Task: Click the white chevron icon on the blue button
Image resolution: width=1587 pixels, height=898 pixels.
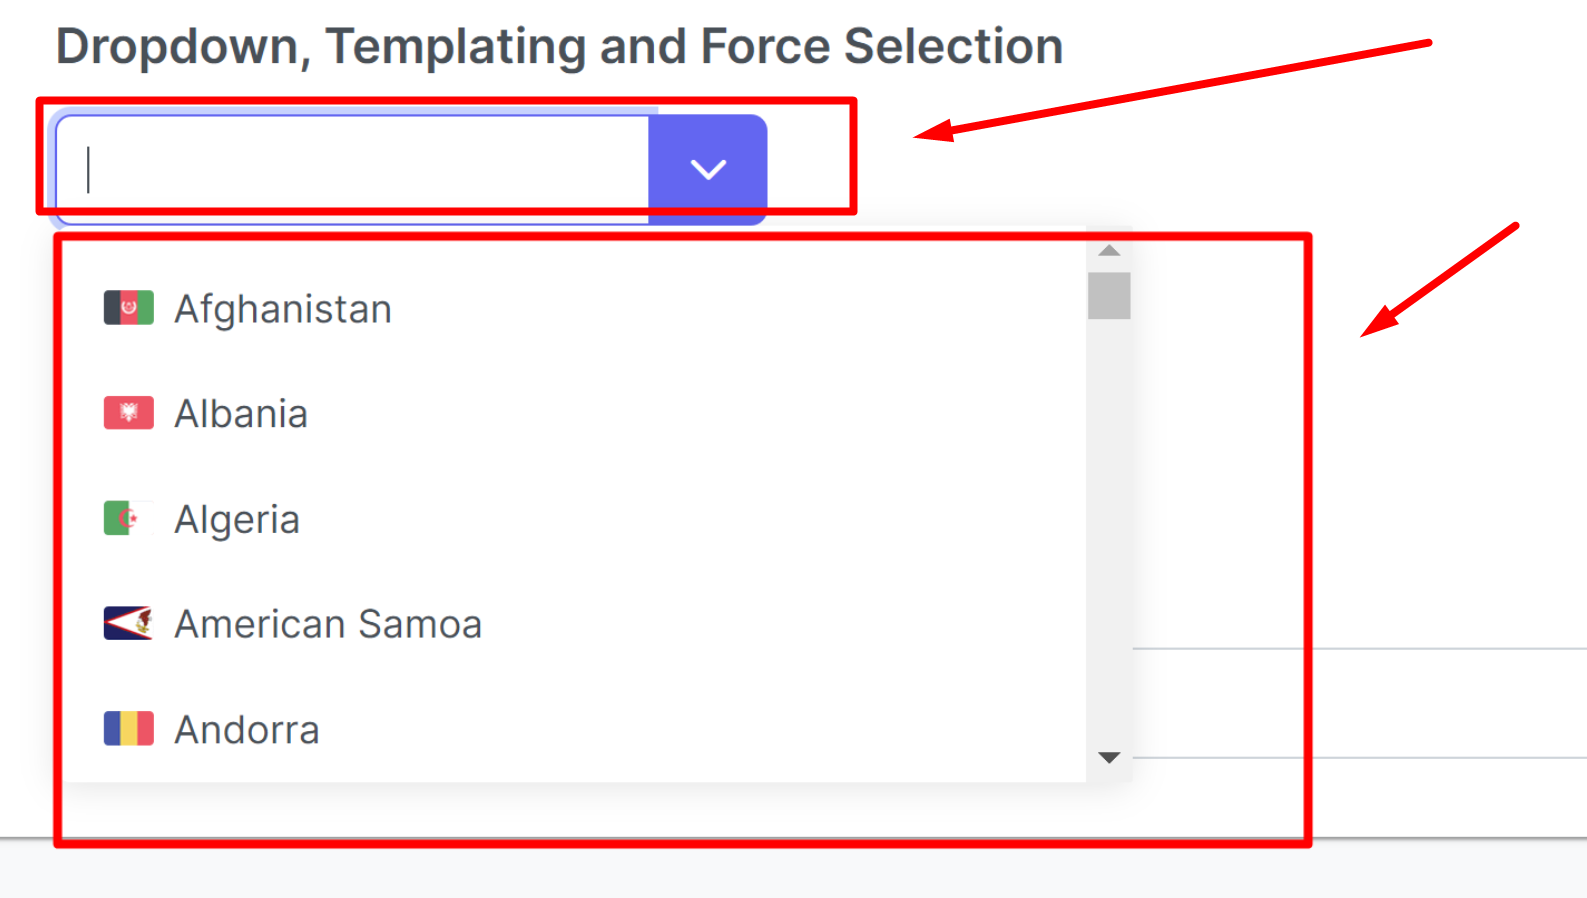Action: click(x=707, y=168)
